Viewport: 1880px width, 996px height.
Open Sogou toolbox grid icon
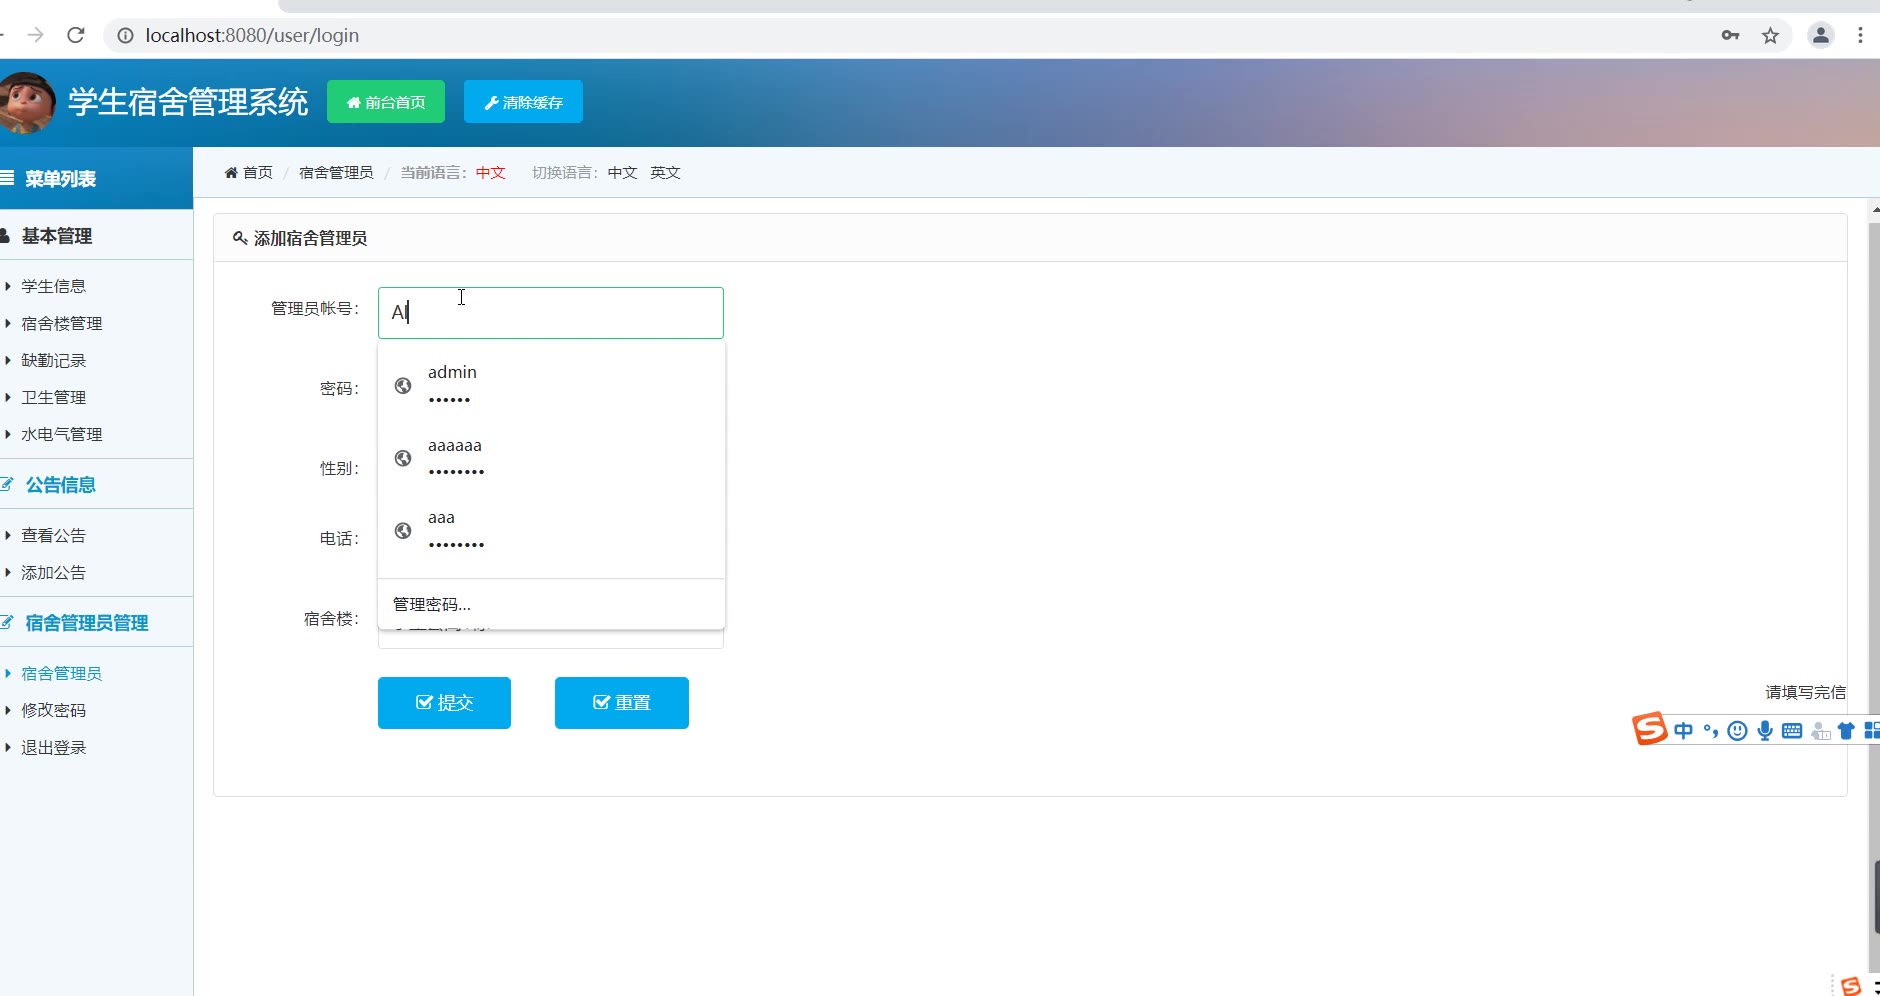pyautogui.click(x=1872, y=731)
